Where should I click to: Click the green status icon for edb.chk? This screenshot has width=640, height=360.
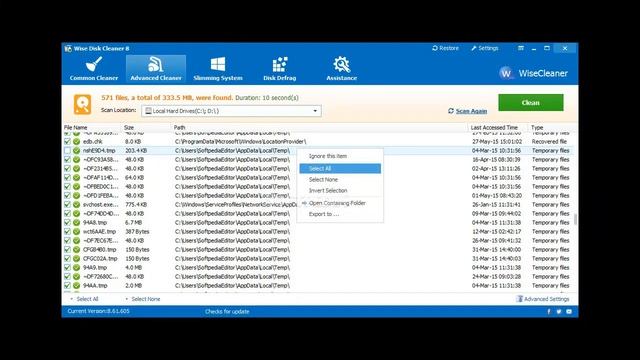pyautogui.click(x=76, y=142)
